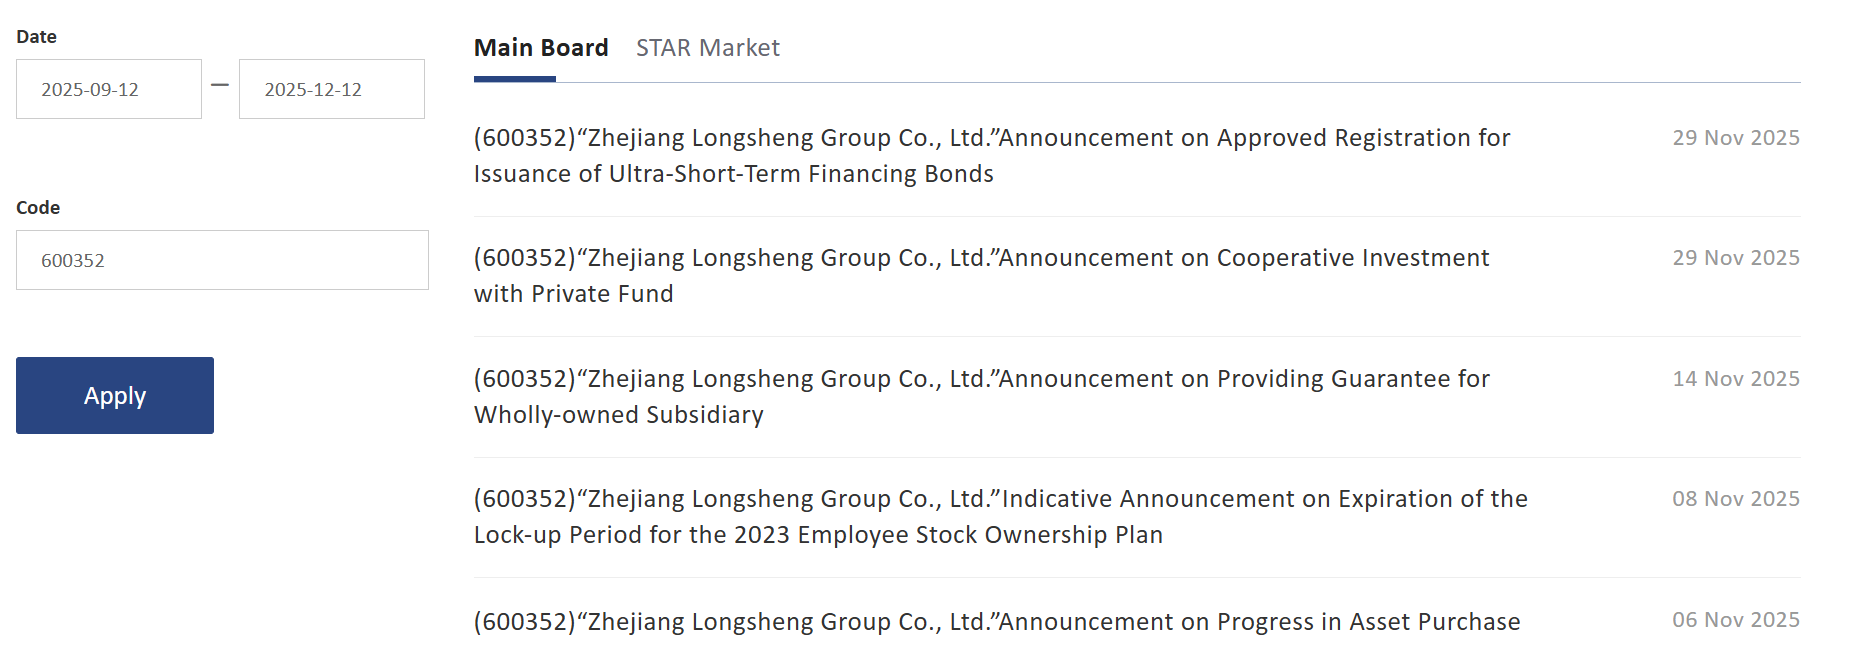Click the dash between the two date fields
The width and height of the screenshot is (1850, 654).
click(220, 85)
